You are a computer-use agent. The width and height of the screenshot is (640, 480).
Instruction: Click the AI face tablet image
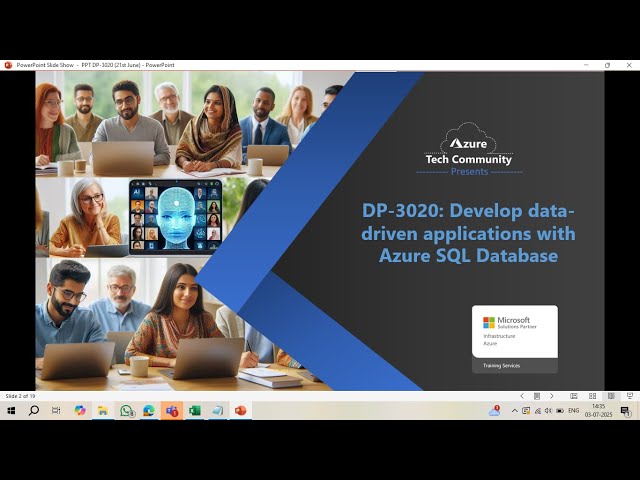(176, 215)
